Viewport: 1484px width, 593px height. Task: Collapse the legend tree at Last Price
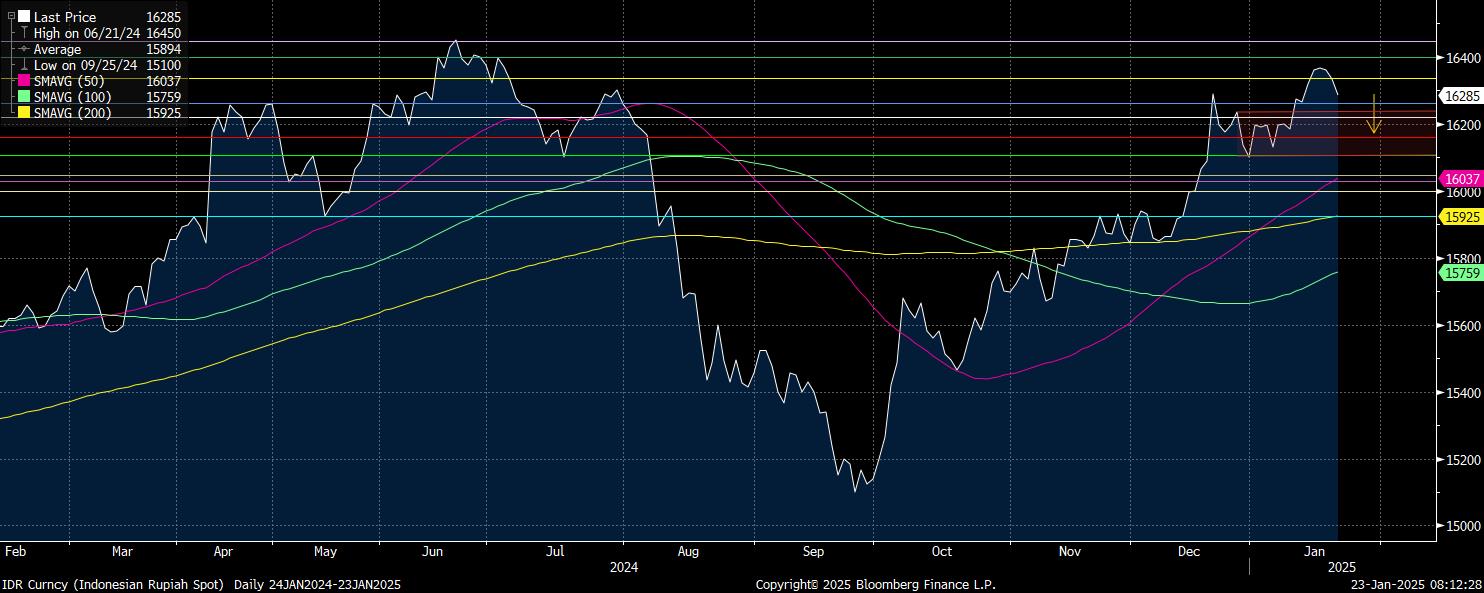(x=11, y=17)
